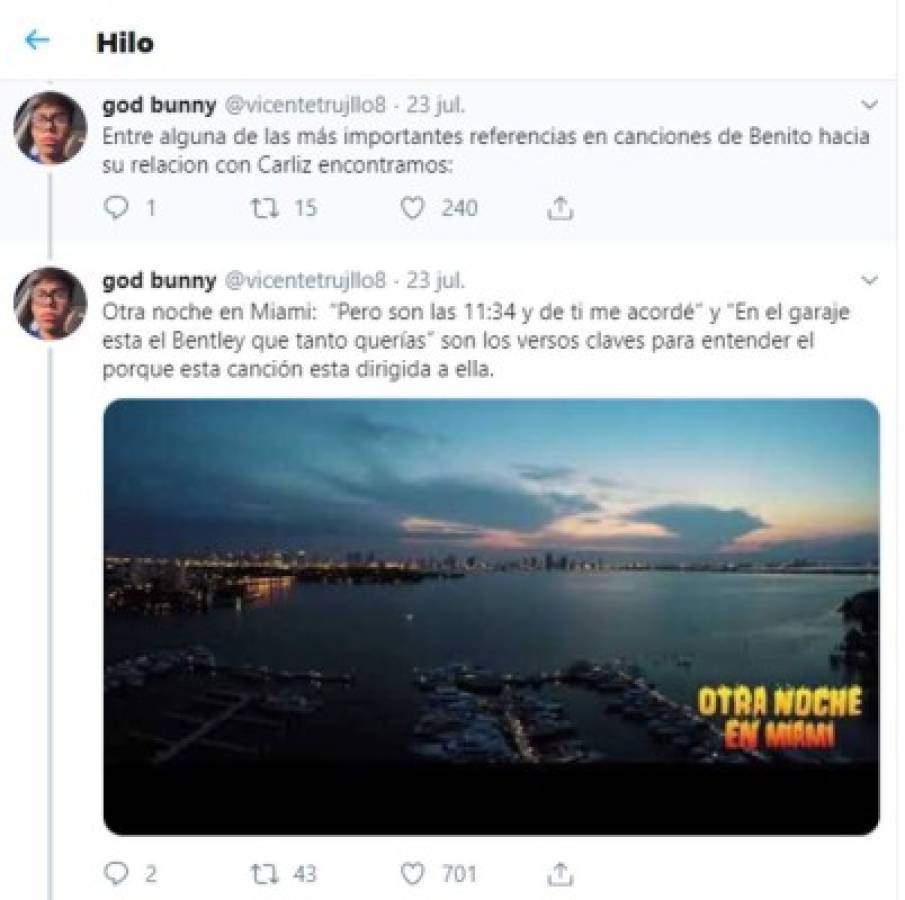This screenshot has height=900, width=905.
Task: Open @vicentetrujillo8 handle in second tweet
Action: [305, 281]
